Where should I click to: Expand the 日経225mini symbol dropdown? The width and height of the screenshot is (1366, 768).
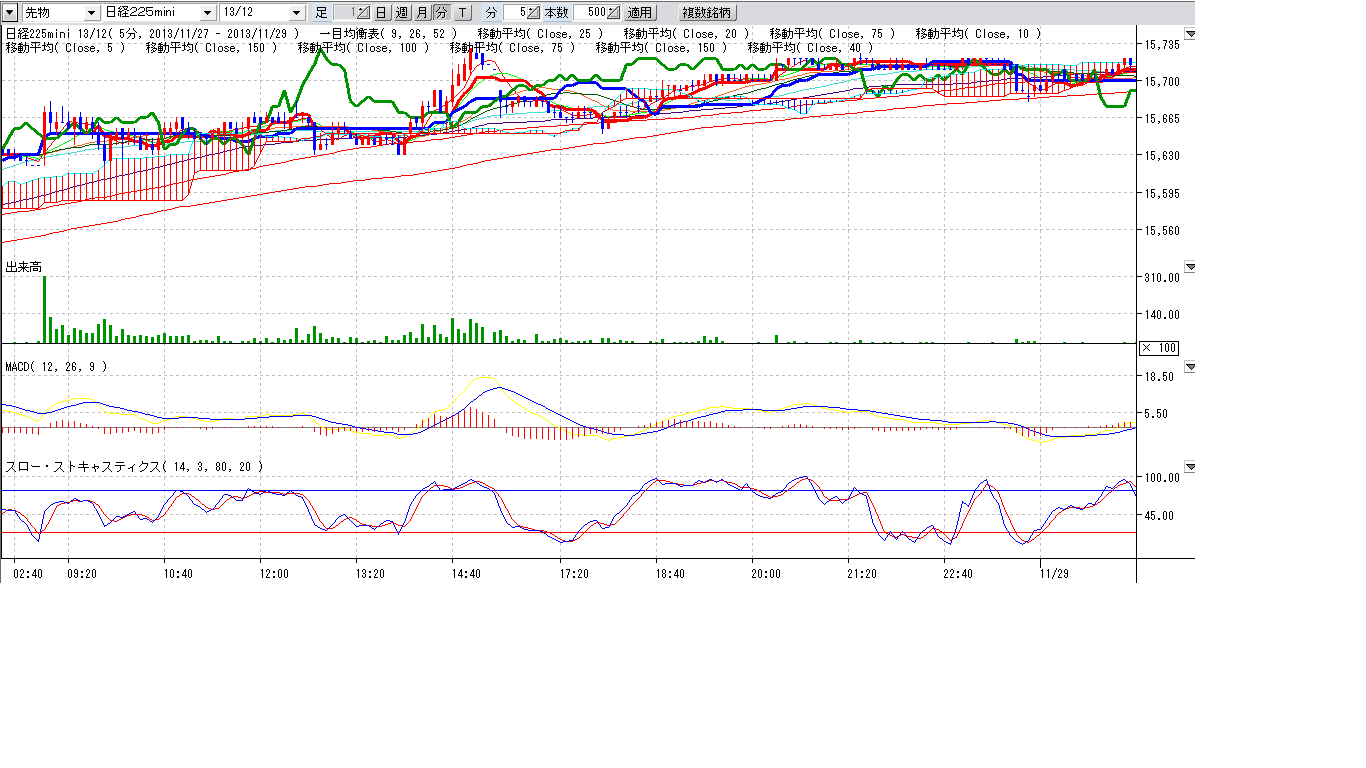[x=207, y=13]
